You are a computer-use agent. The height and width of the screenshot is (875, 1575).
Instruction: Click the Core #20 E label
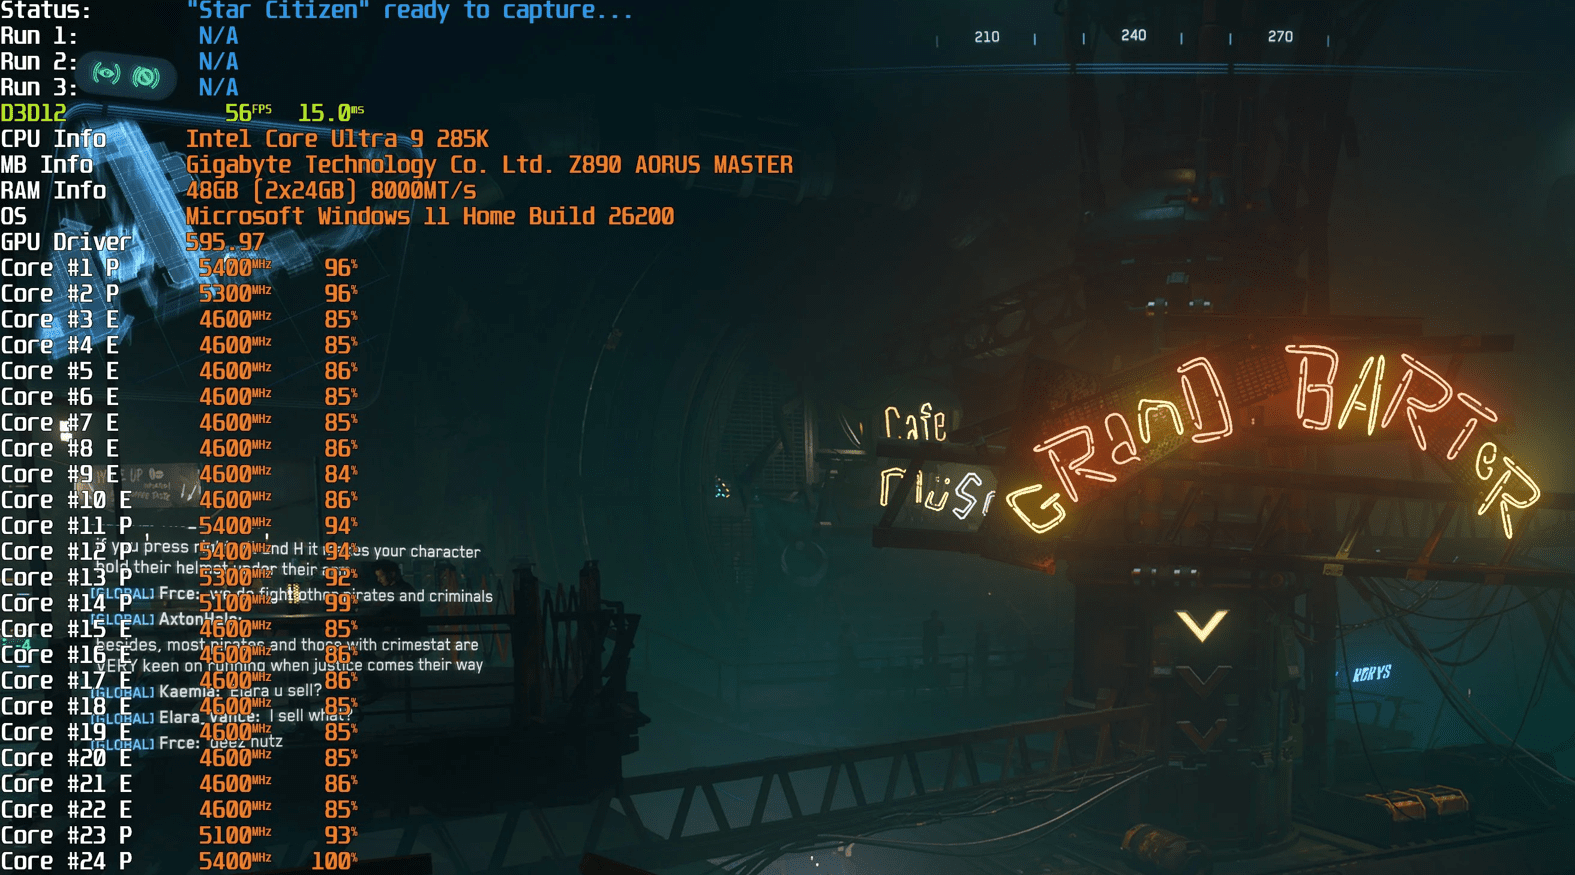[x=66, y=759]
